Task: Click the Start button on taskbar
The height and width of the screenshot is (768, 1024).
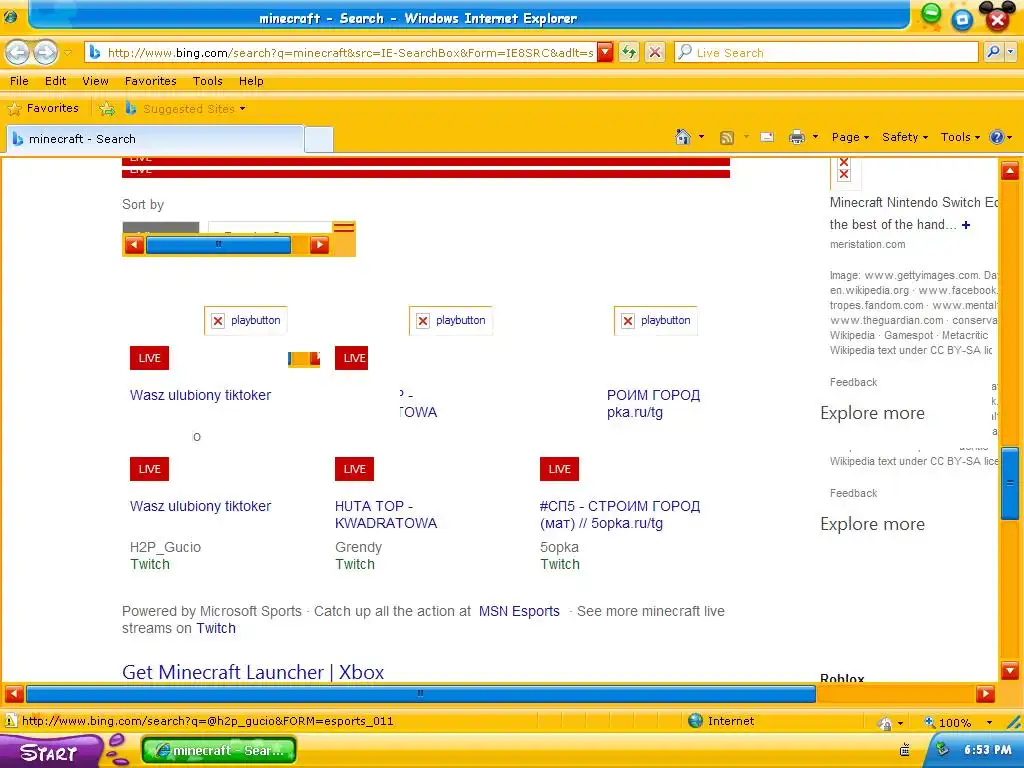Action: click(50, 752)
